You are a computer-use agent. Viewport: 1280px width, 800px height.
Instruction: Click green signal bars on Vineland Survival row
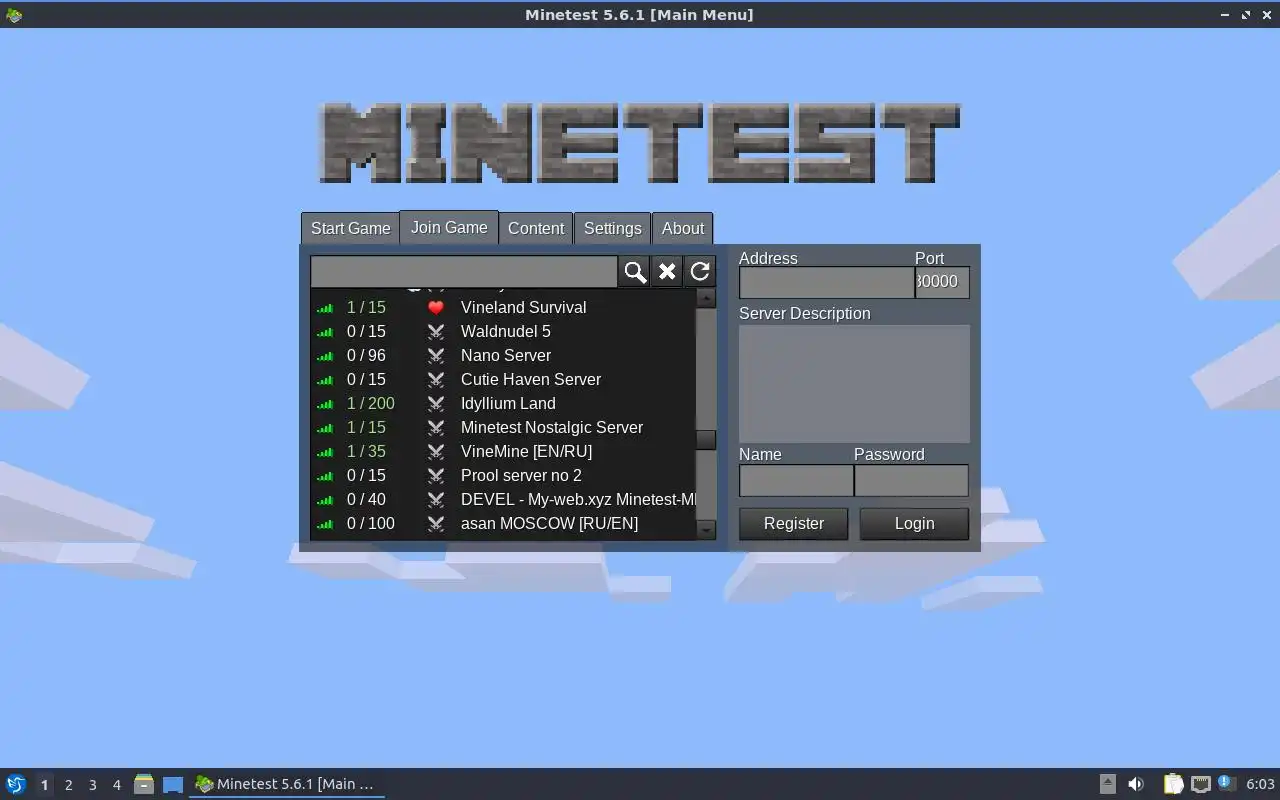(x=325, y=308)
